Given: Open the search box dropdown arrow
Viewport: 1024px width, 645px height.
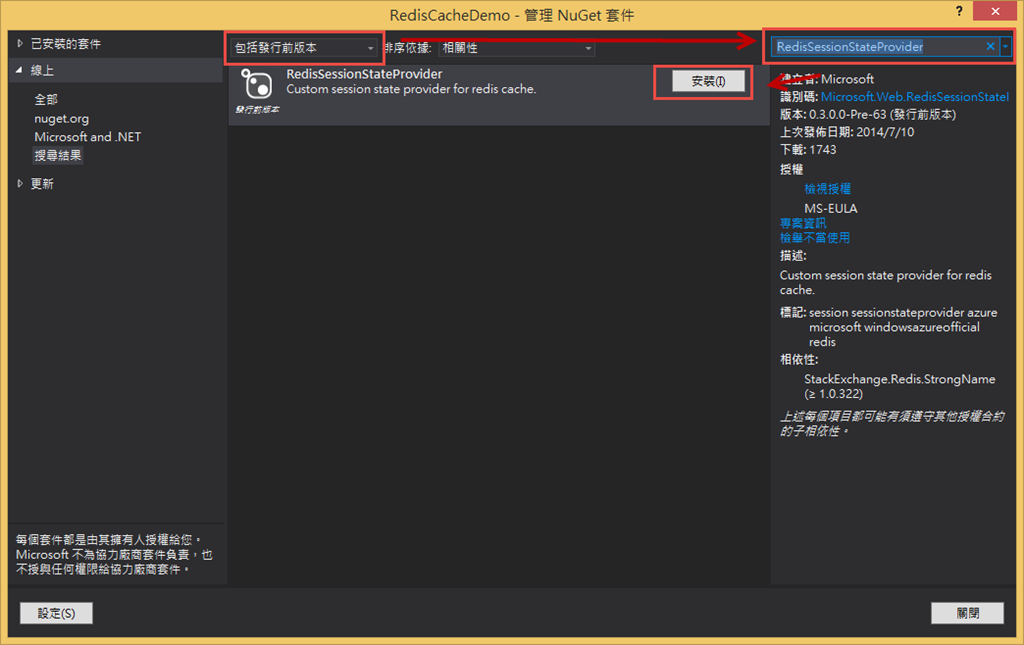Looking at the screenshot, I should [1006, 46].
